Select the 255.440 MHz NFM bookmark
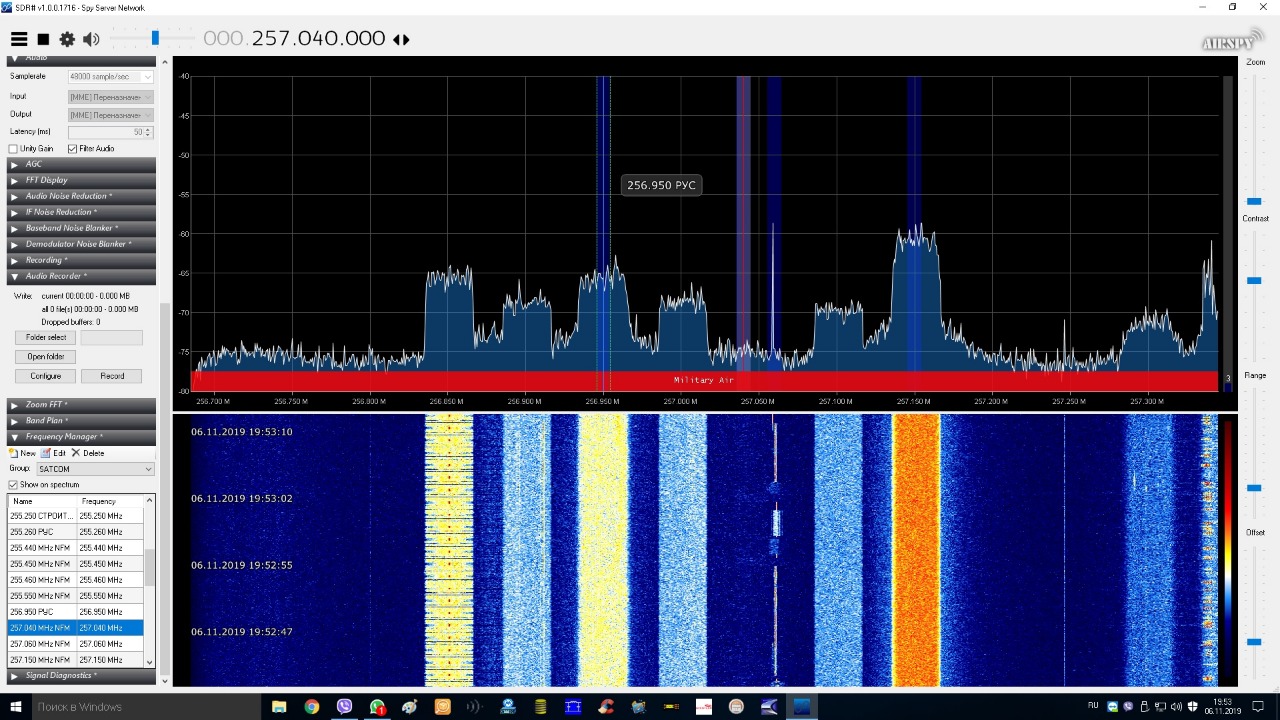1280x720 pixels. point(76,548)
